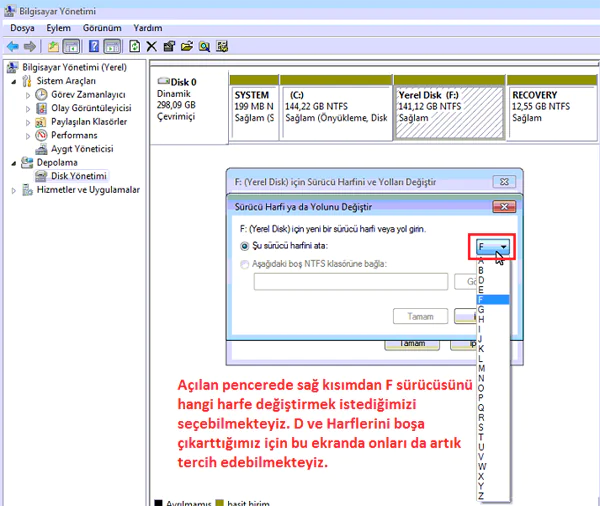The width and height of the screenshot is (600, 506).
Task: Click the last settings list toolbar icon
Action: coord(222,47)
